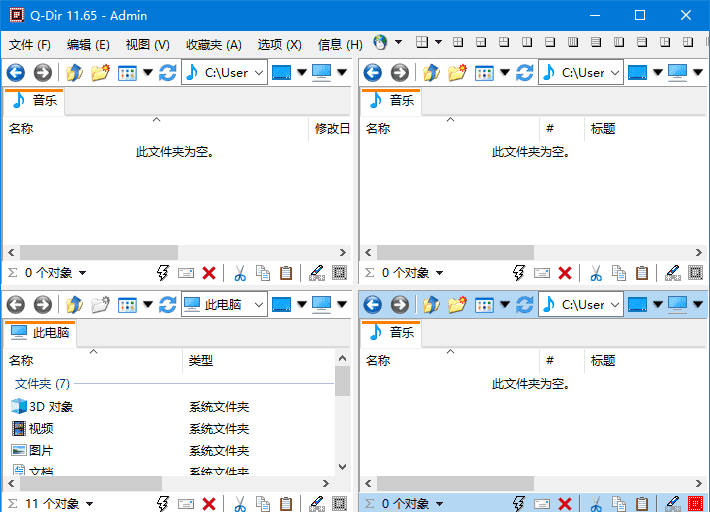
Task: Sort top-left pane by 名称 column
Action: pos(156,129)
